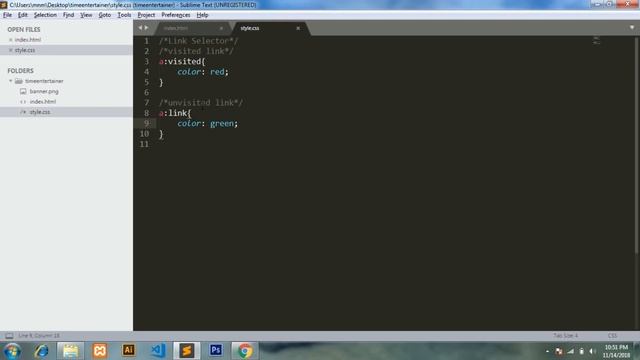Viewport: 640px width, 360px height.
Task: Click the index.html code file icon
Action: point(23,102)
